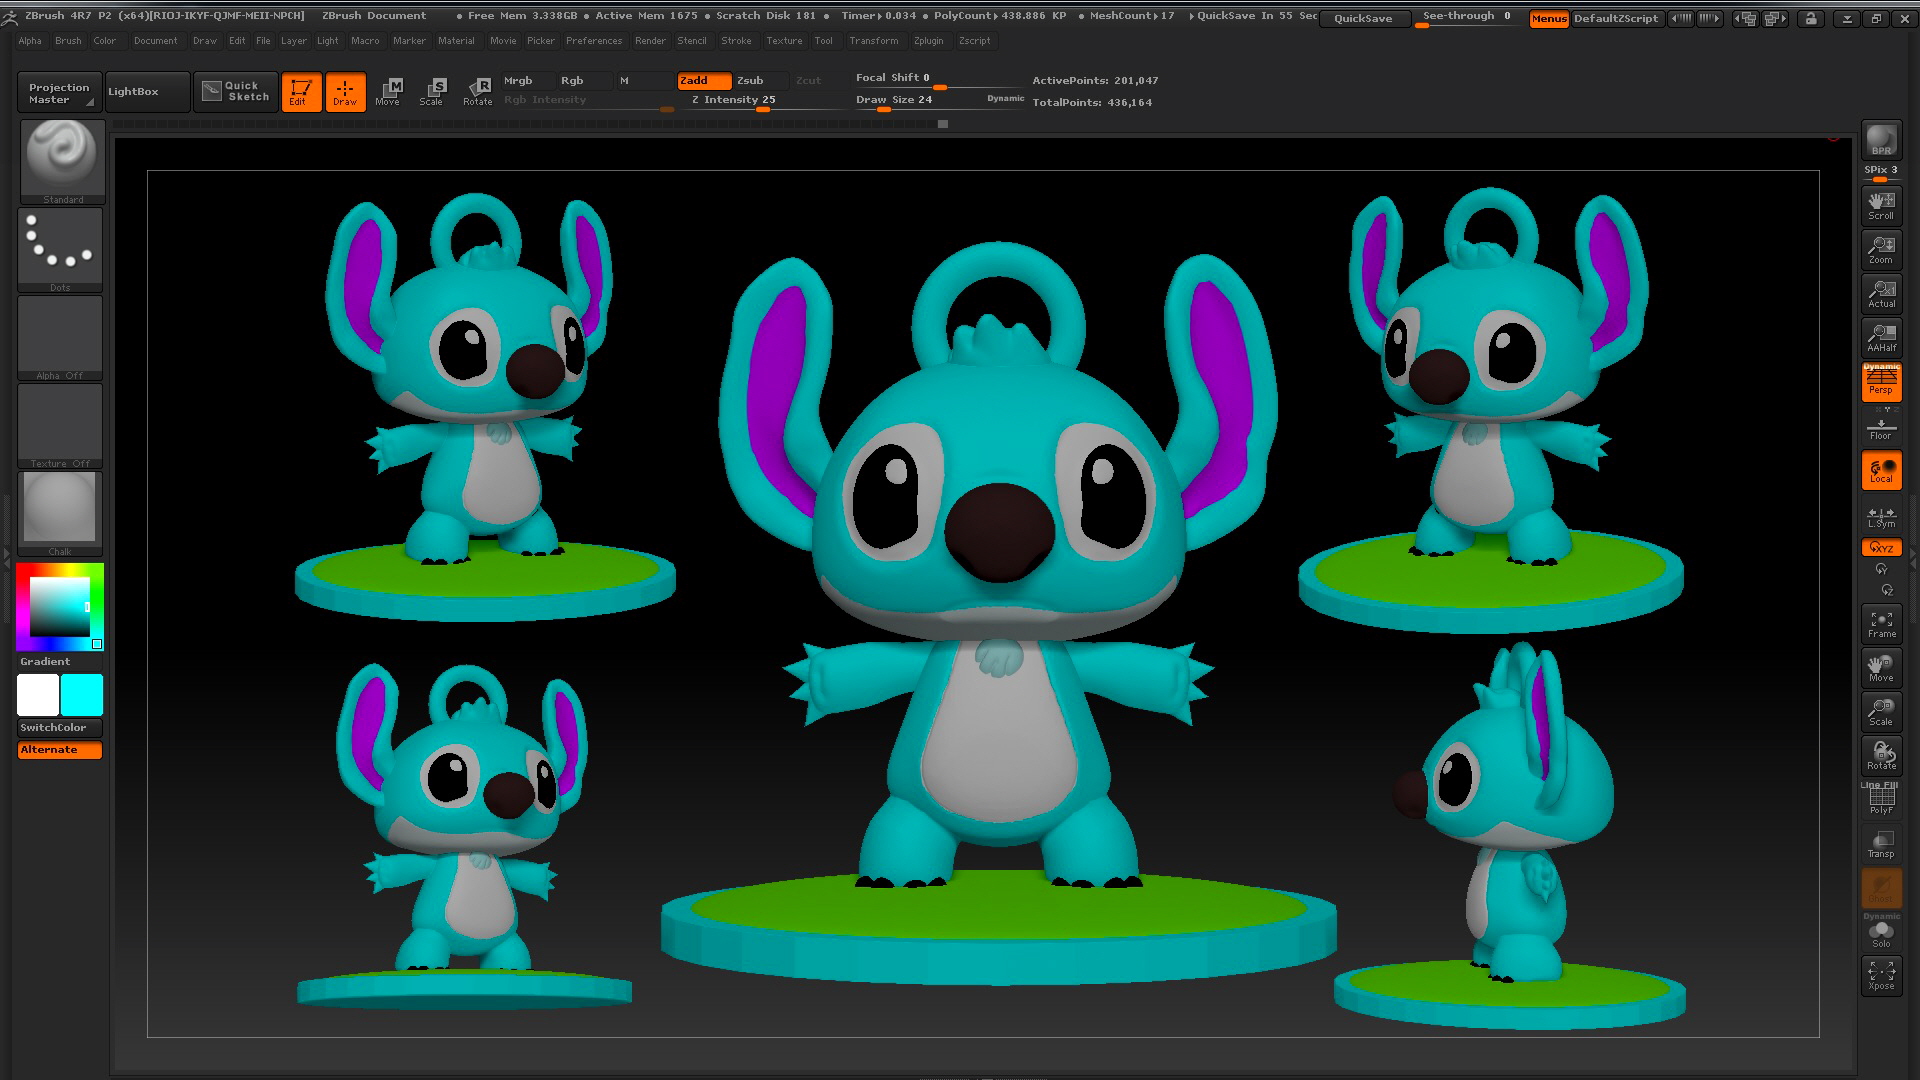Select the Zoom canvas tool
This screenshot has width=1920, height=1080.
pos(1881,250)
